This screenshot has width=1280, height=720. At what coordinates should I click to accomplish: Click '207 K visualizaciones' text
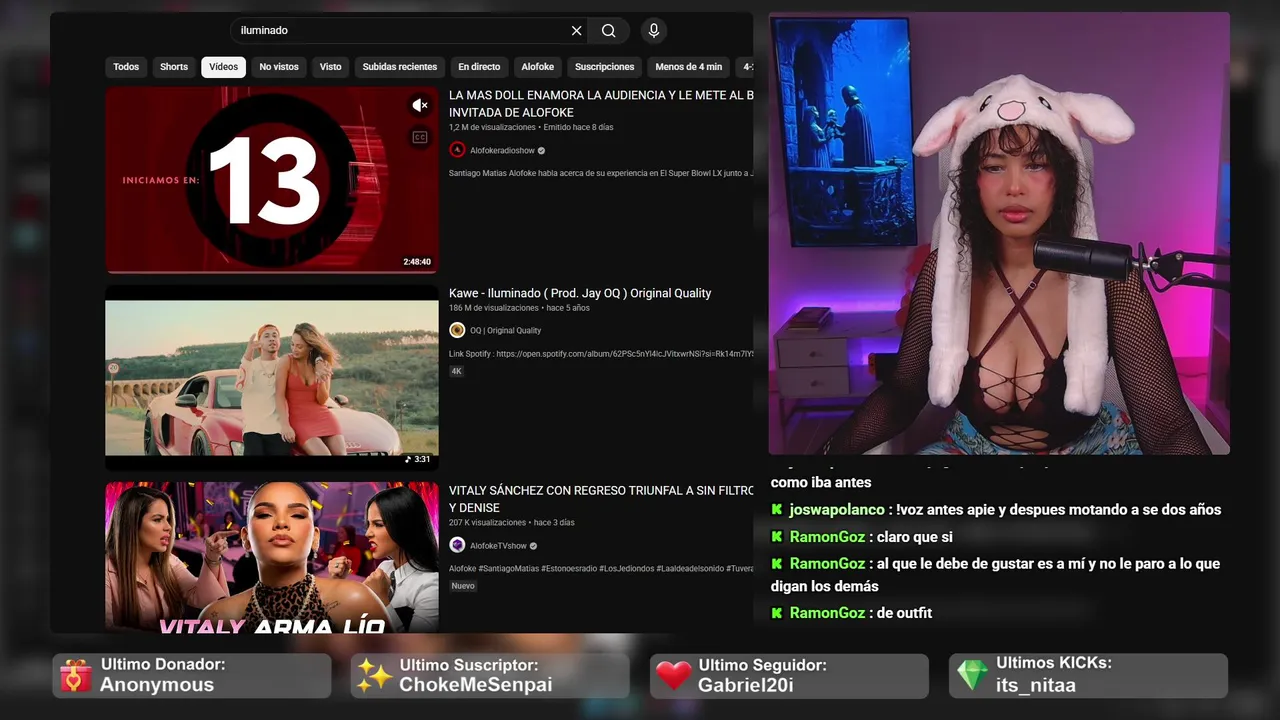[487, 523]
